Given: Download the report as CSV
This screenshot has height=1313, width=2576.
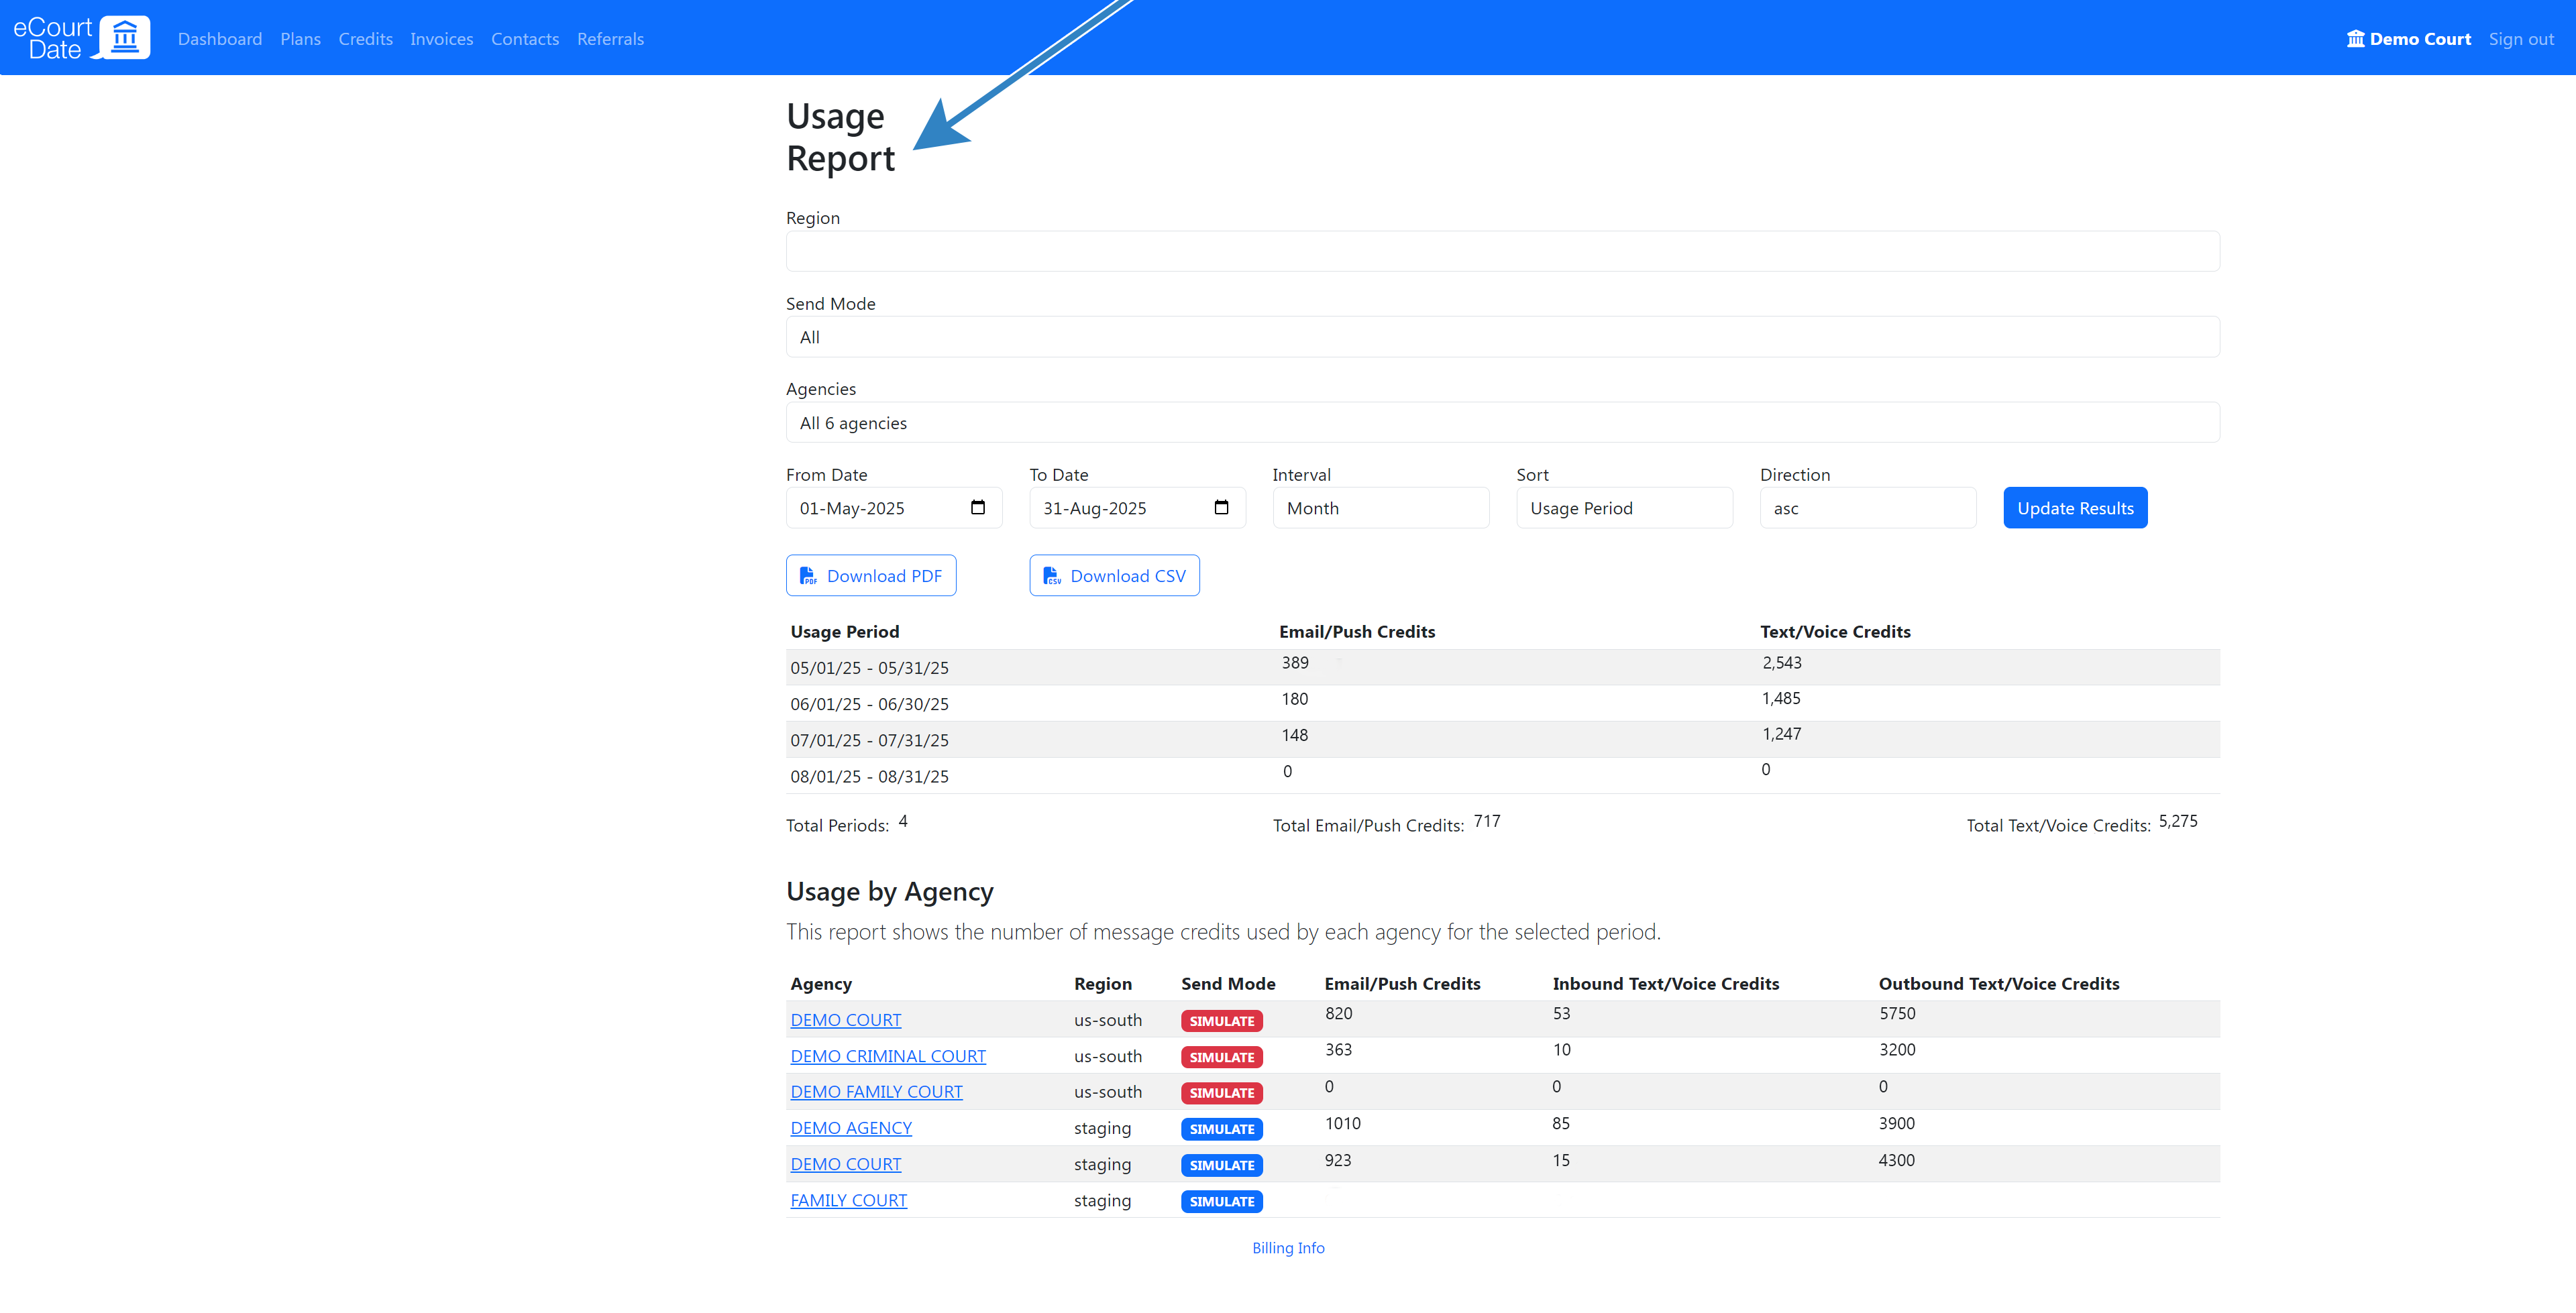Looking at the screenshot, I should (1114, 576).
